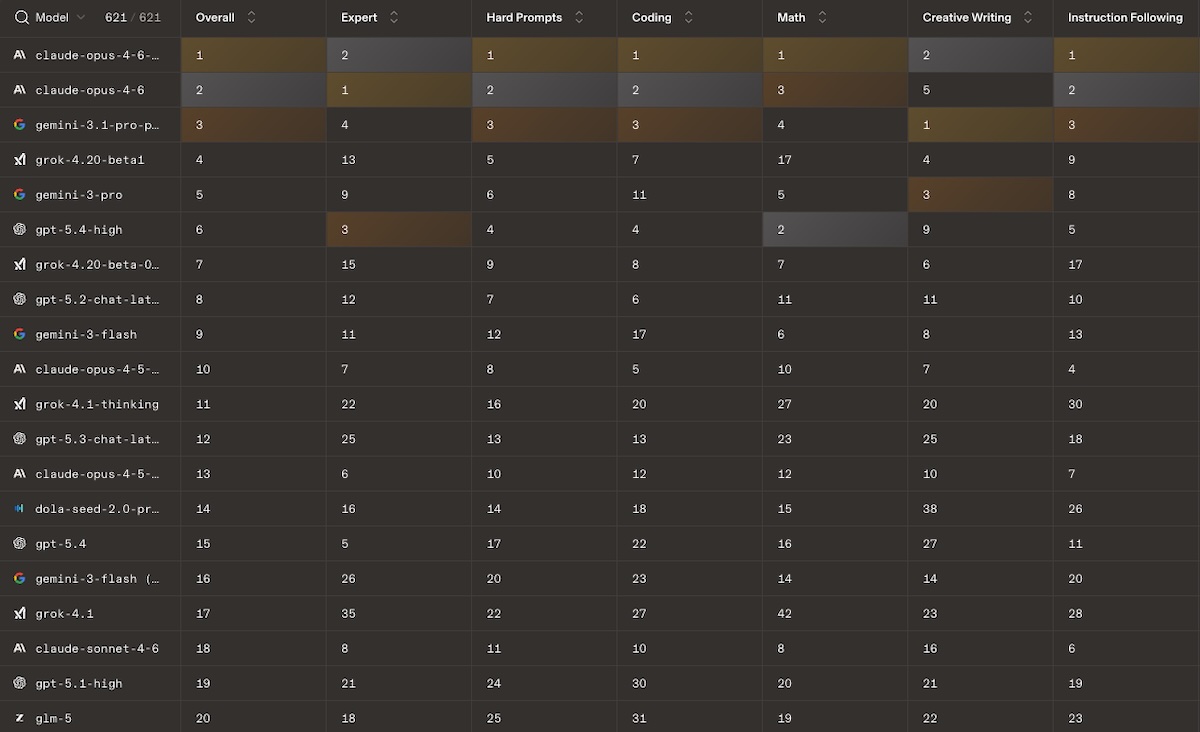1200x732 pixels.
Task: Click the dola-seed-2.0 model logo
Action: click(20, 509)
